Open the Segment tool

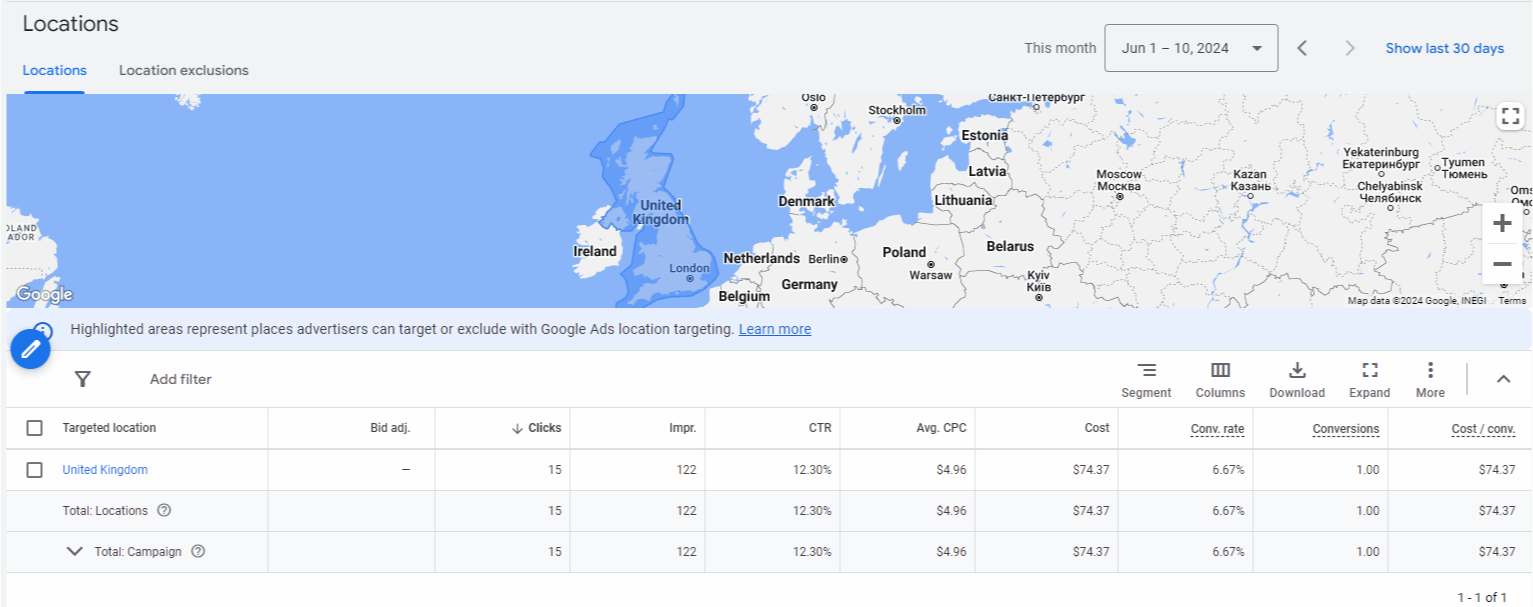[1146, 380]
